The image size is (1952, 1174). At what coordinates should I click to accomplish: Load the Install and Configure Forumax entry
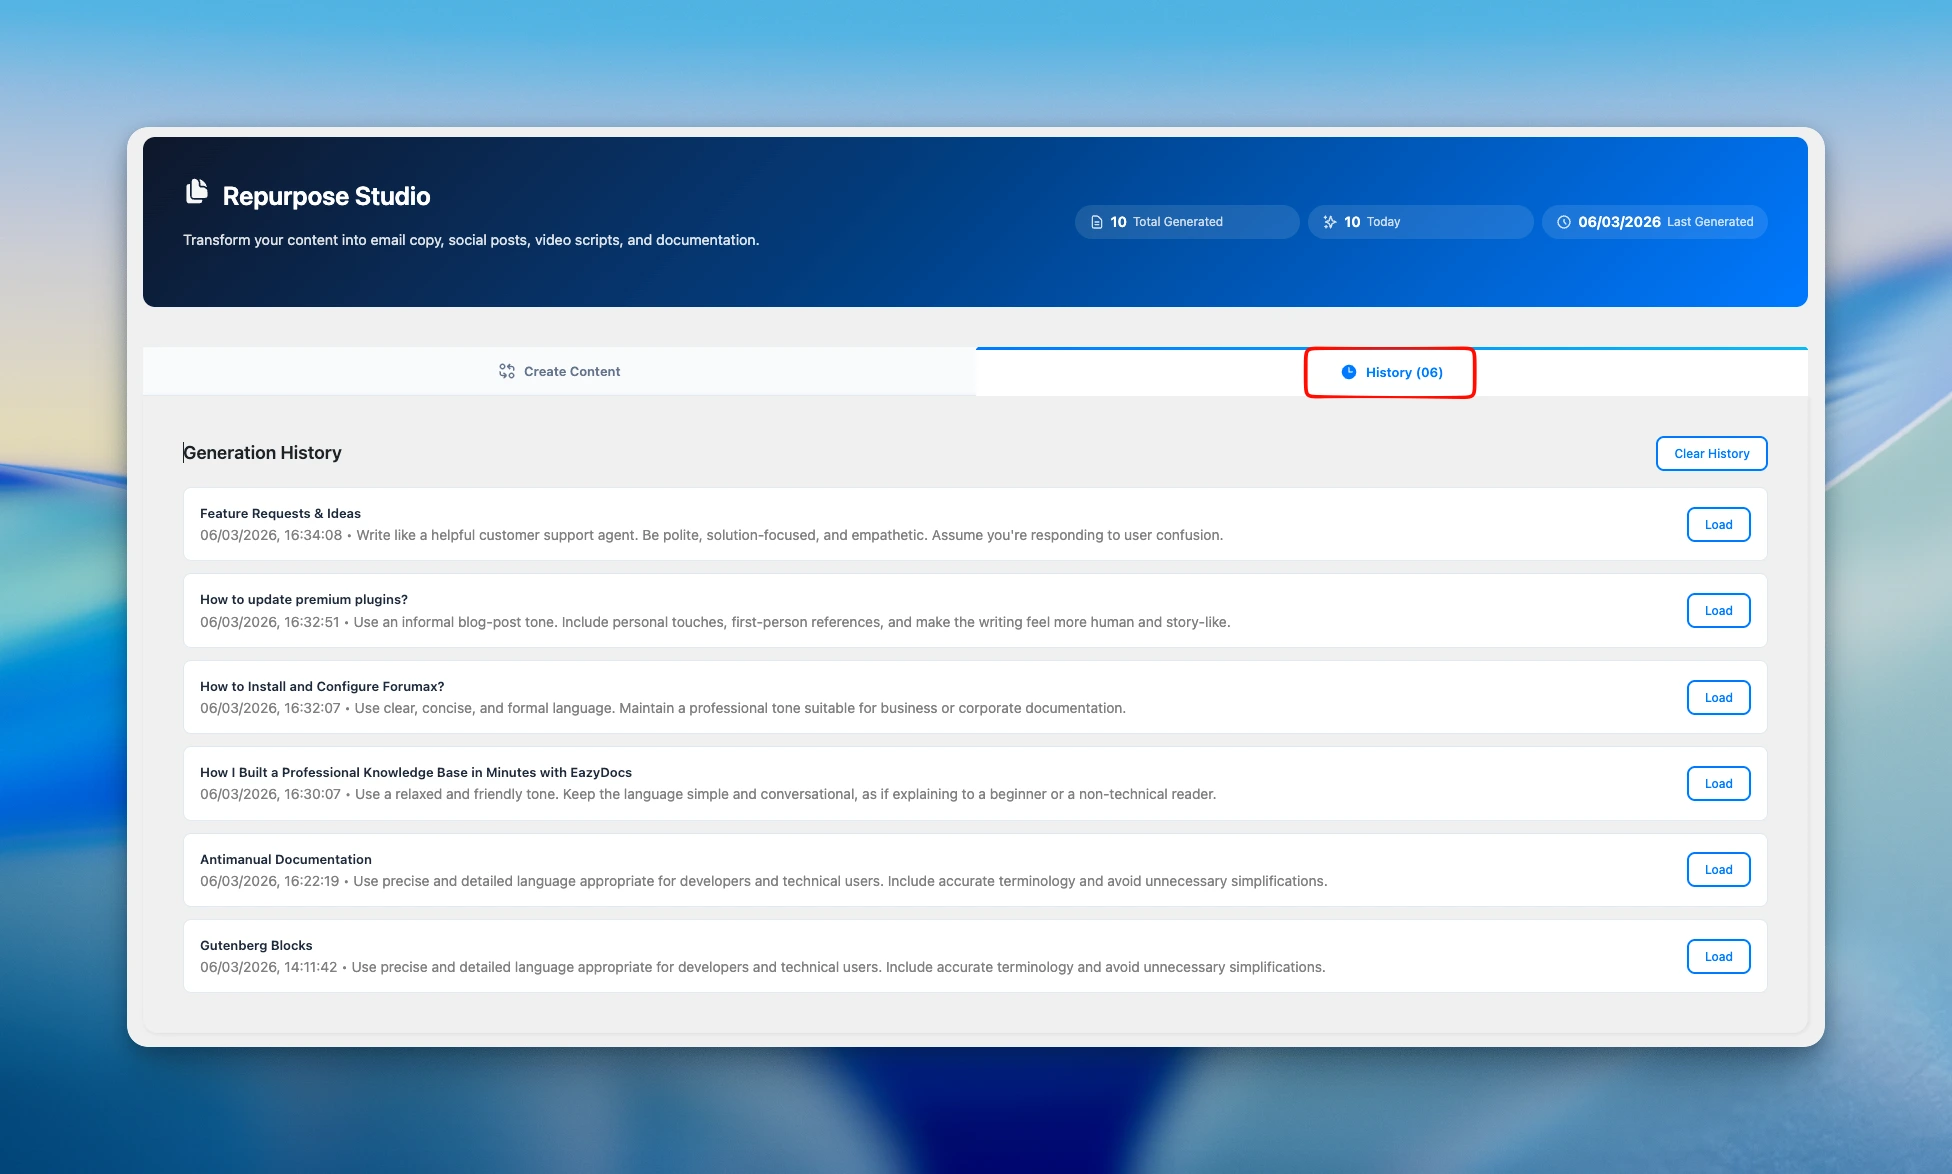pos(1718,698)
